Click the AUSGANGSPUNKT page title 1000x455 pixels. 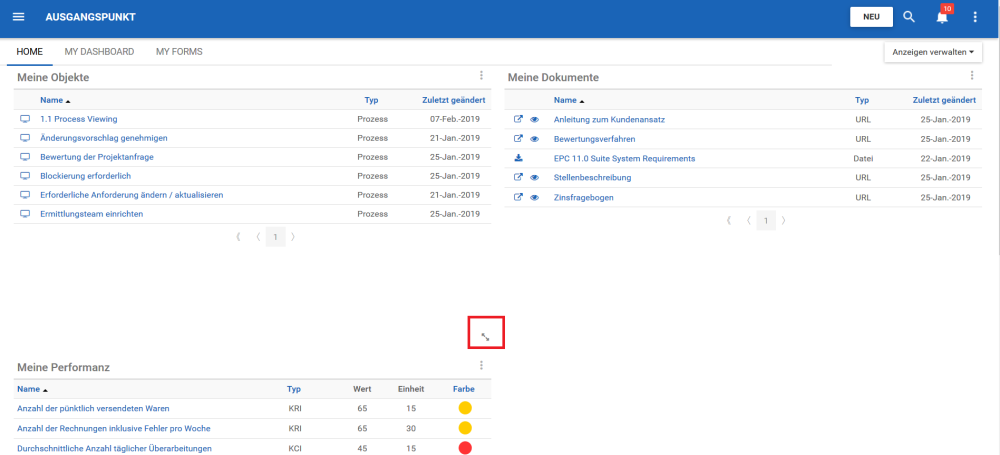pyautogui.click(x=91, y=17)
